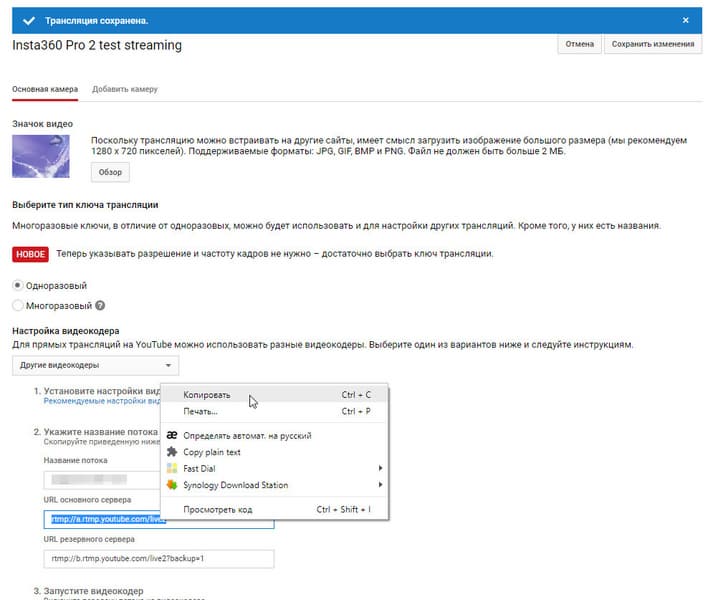Click puzzle icon beside Copy plain text
This screenshot has height=600, width=708.
[172, 451]
